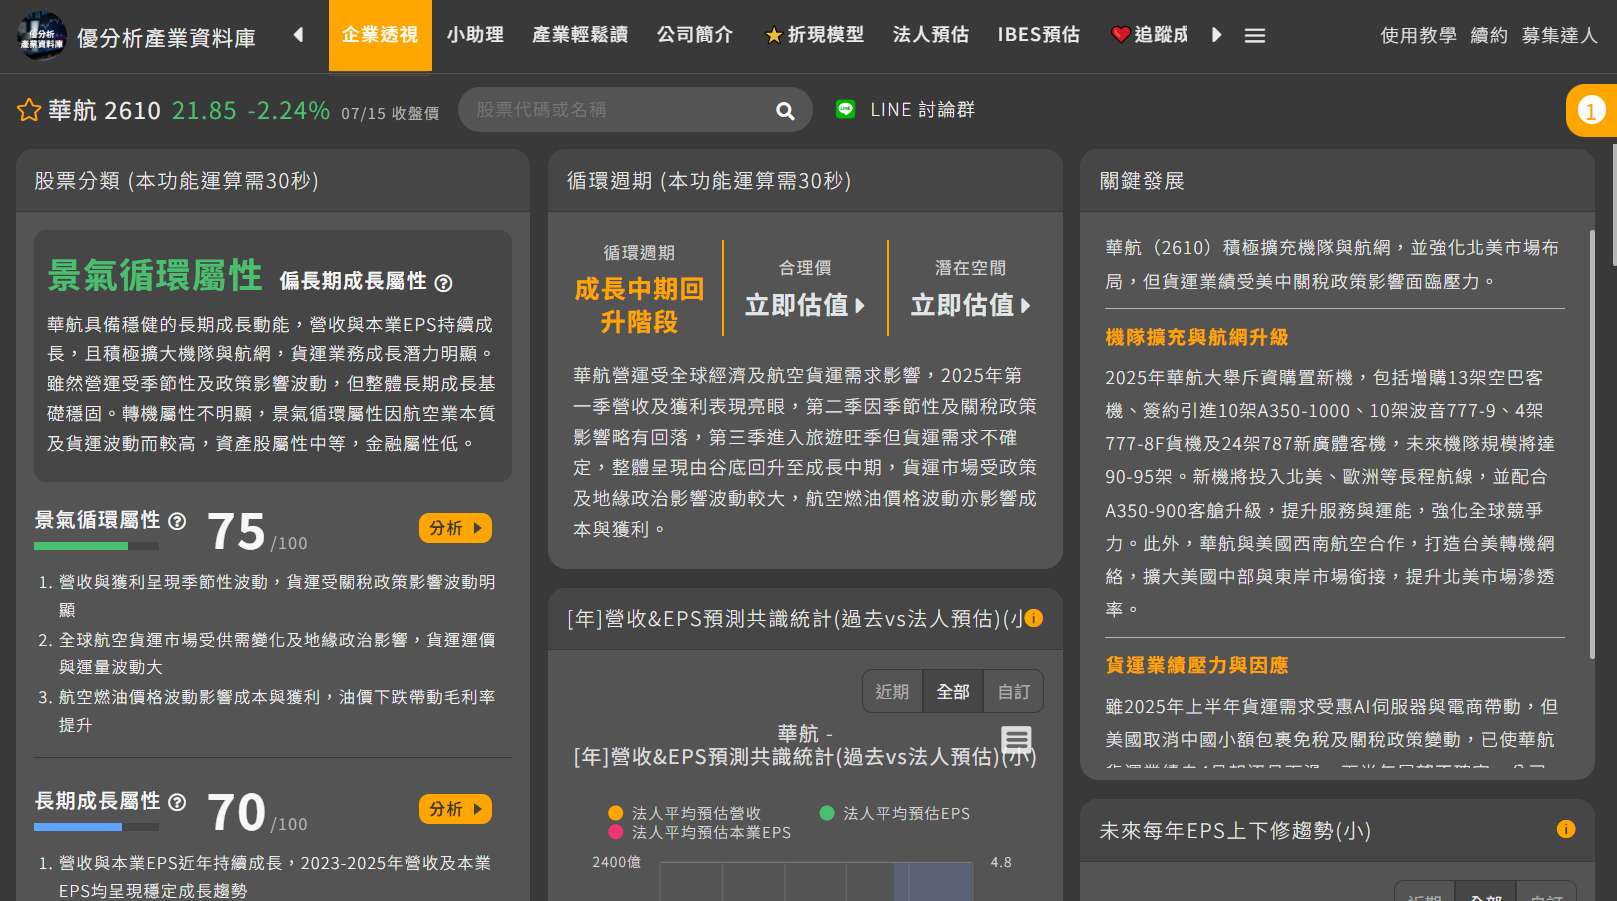Click the 貨運業績壓力與困應 heading
The image size is (1617, 901).
[x=1196, y=665]
